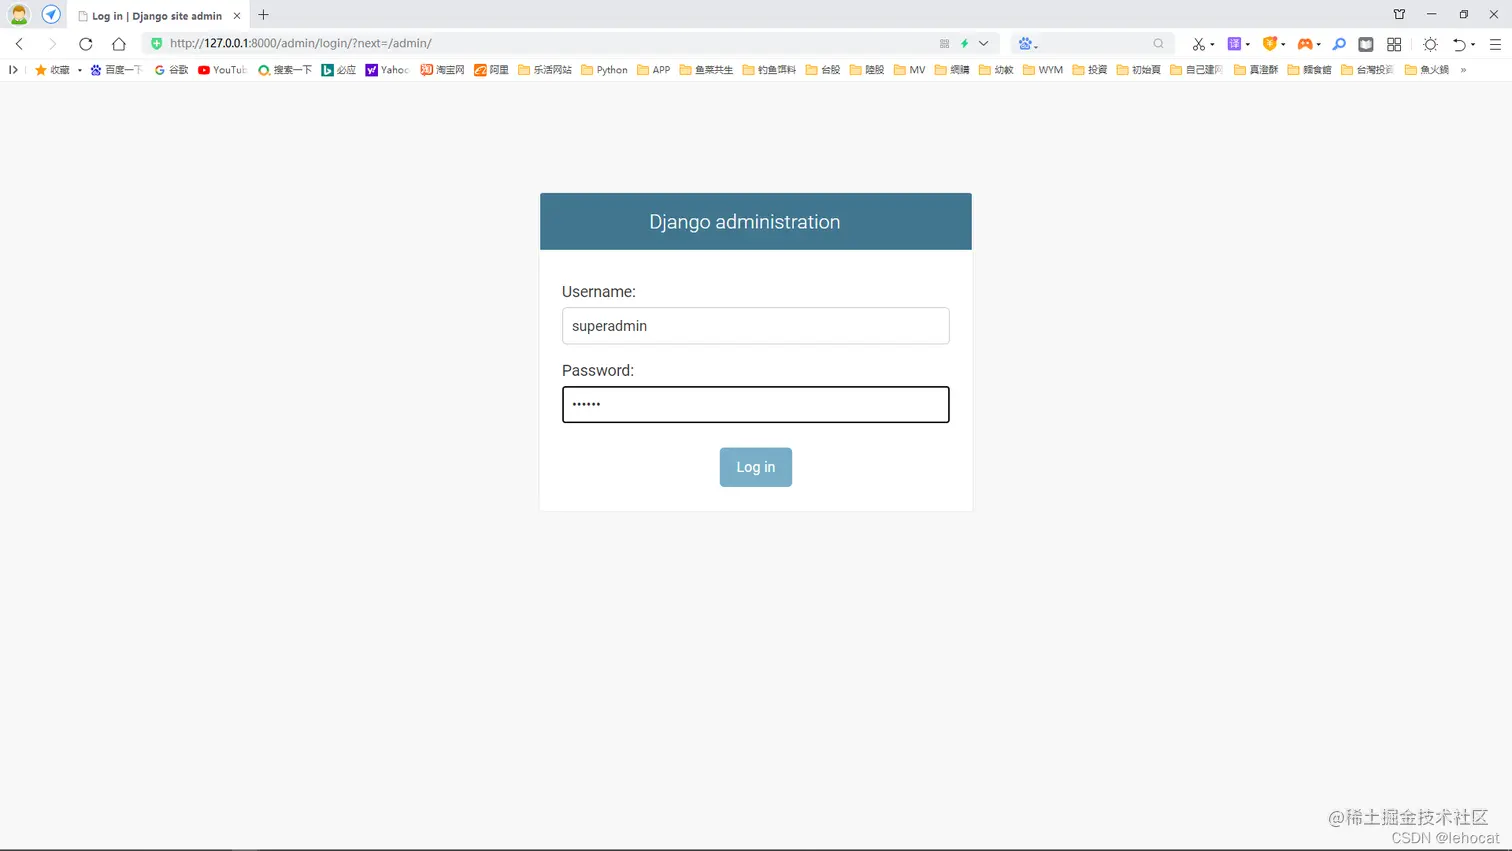Click the QR code icon in address bar

(944, 44)
